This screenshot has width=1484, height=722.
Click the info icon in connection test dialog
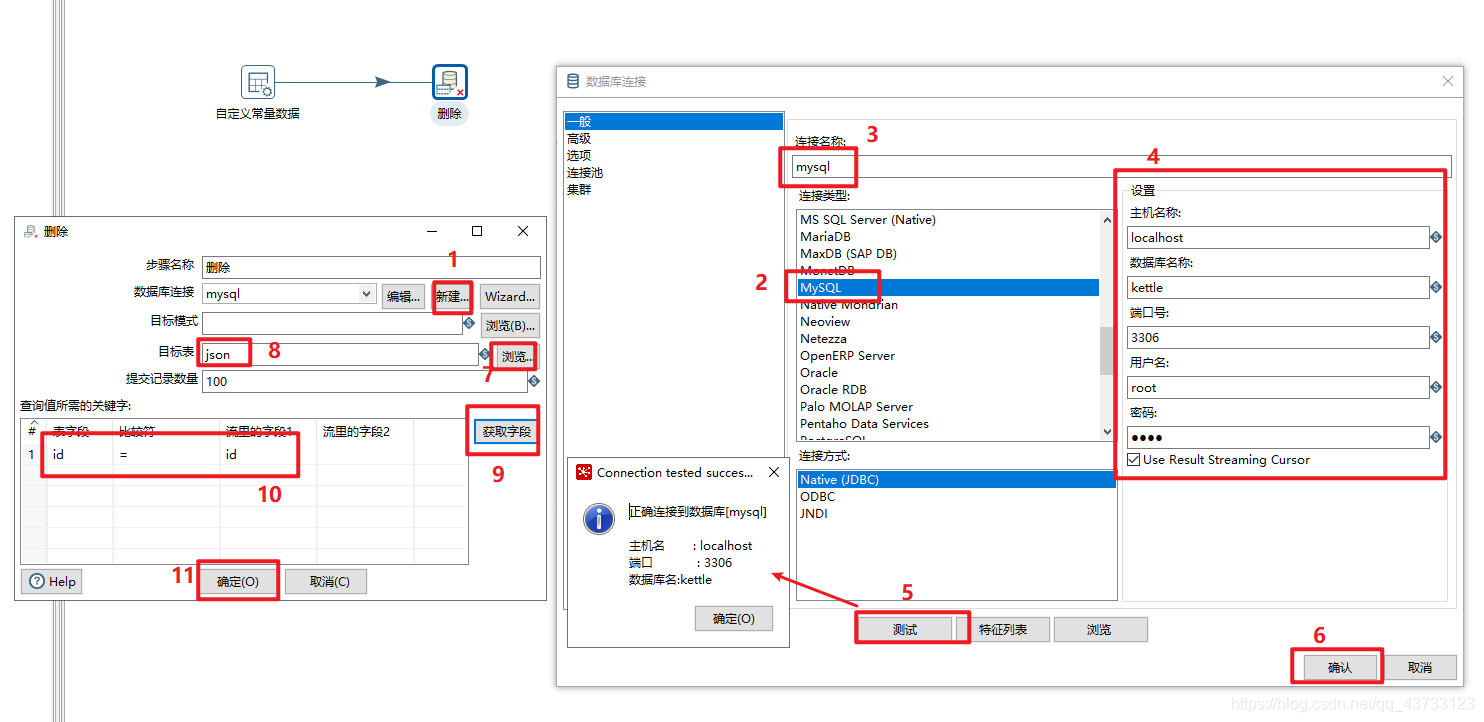click(599, 518)
